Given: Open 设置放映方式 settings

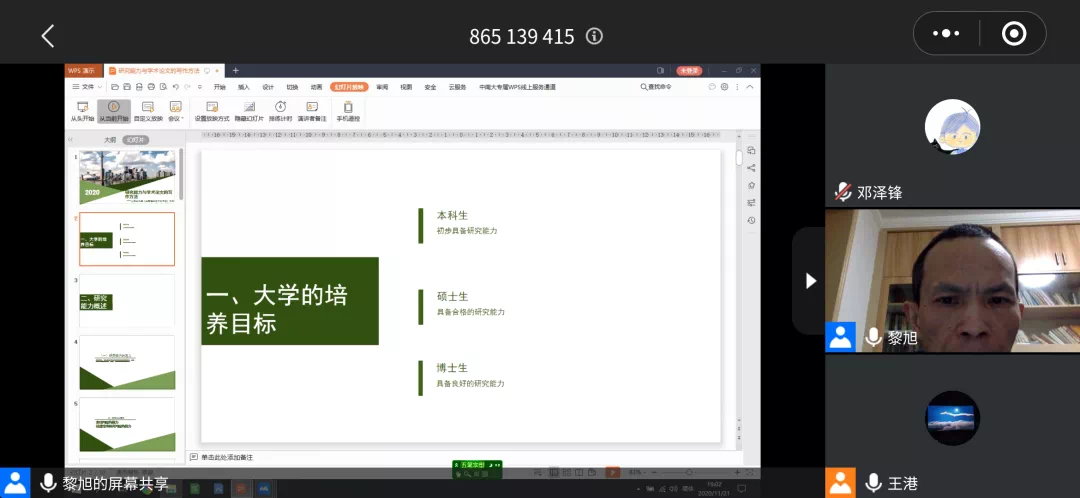Looking at the screenshot, I should [x=212, y=110].
